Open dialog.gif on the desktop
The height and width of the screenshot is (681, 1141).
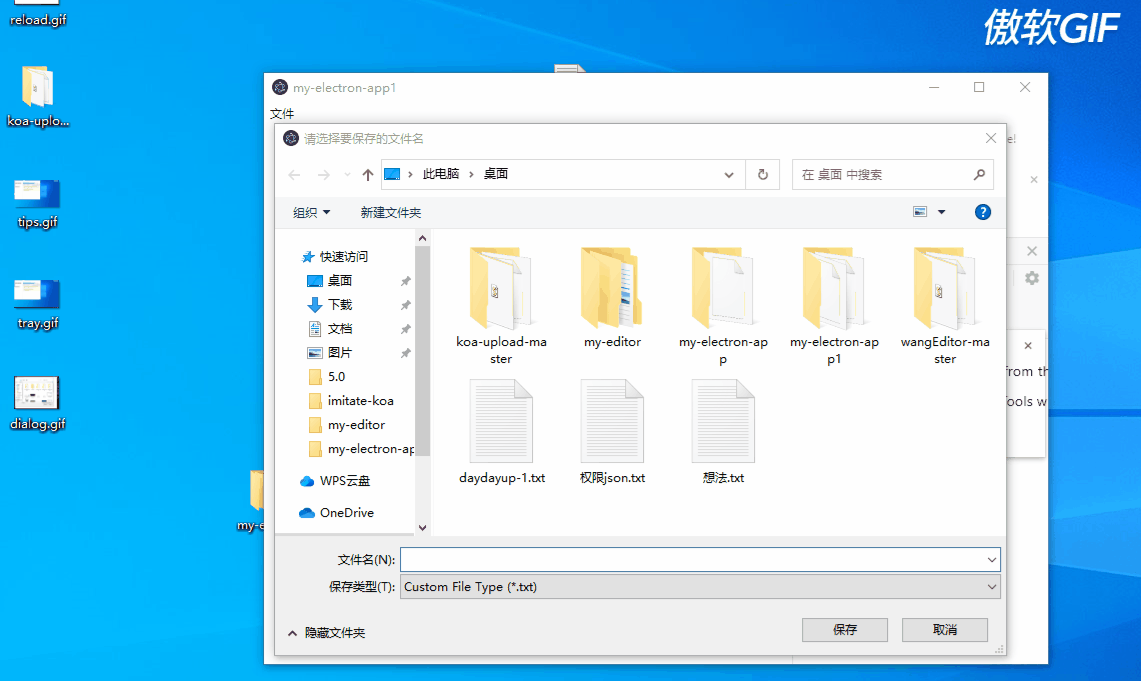point(35,399)
